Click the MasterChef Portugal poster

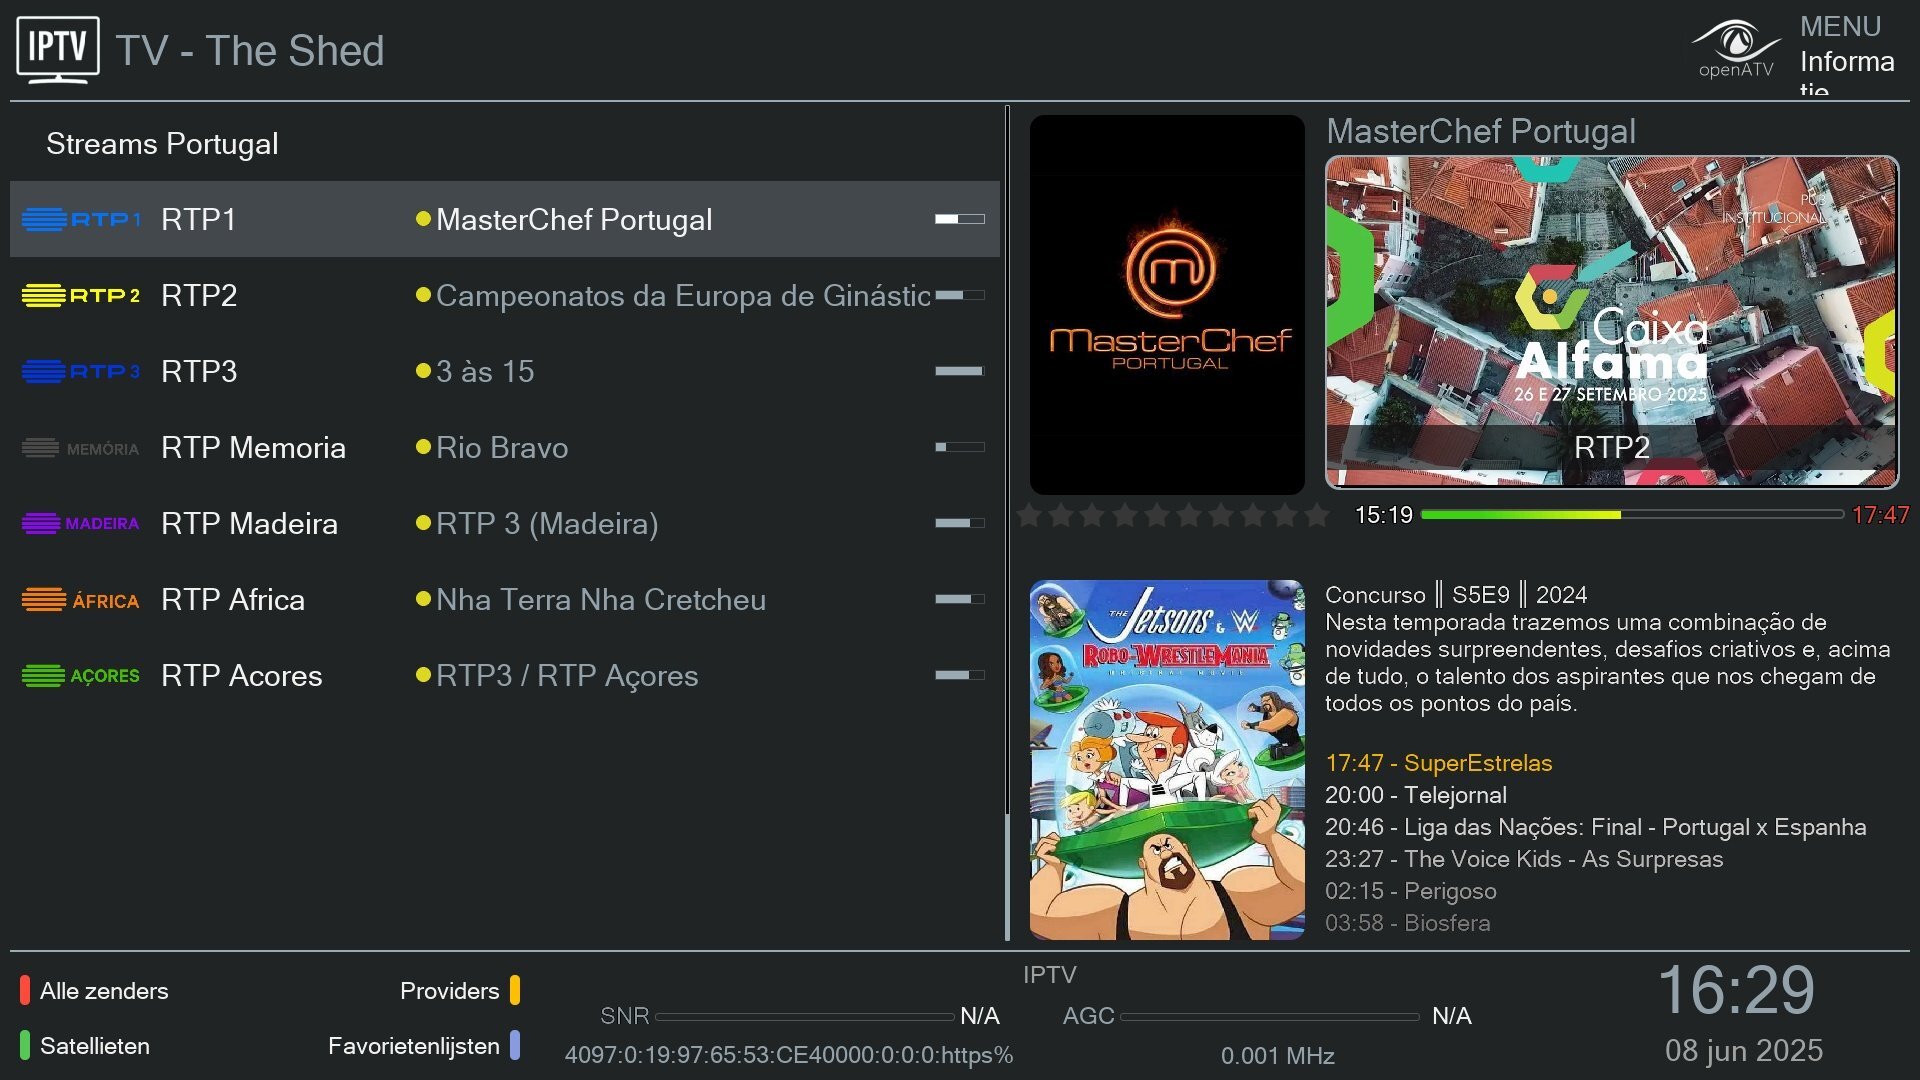[x=1167, y=304]
